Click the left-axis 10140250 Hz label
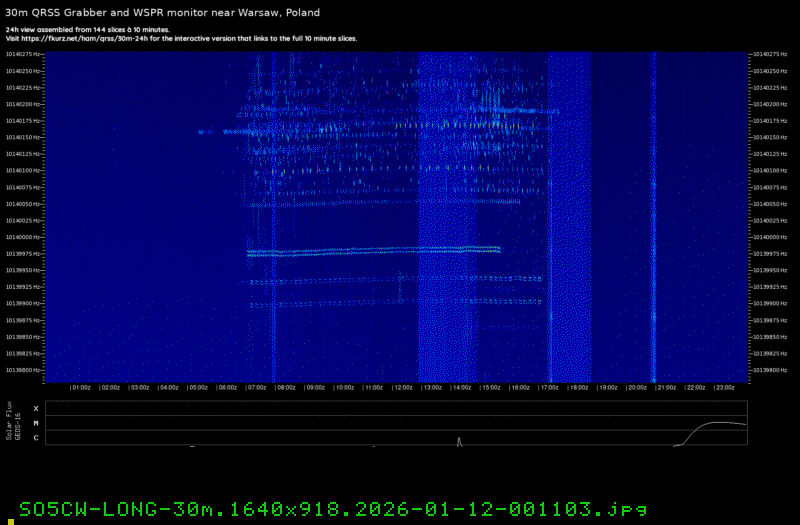This screenshot has width=800, height=525. [x=22, y=71]
